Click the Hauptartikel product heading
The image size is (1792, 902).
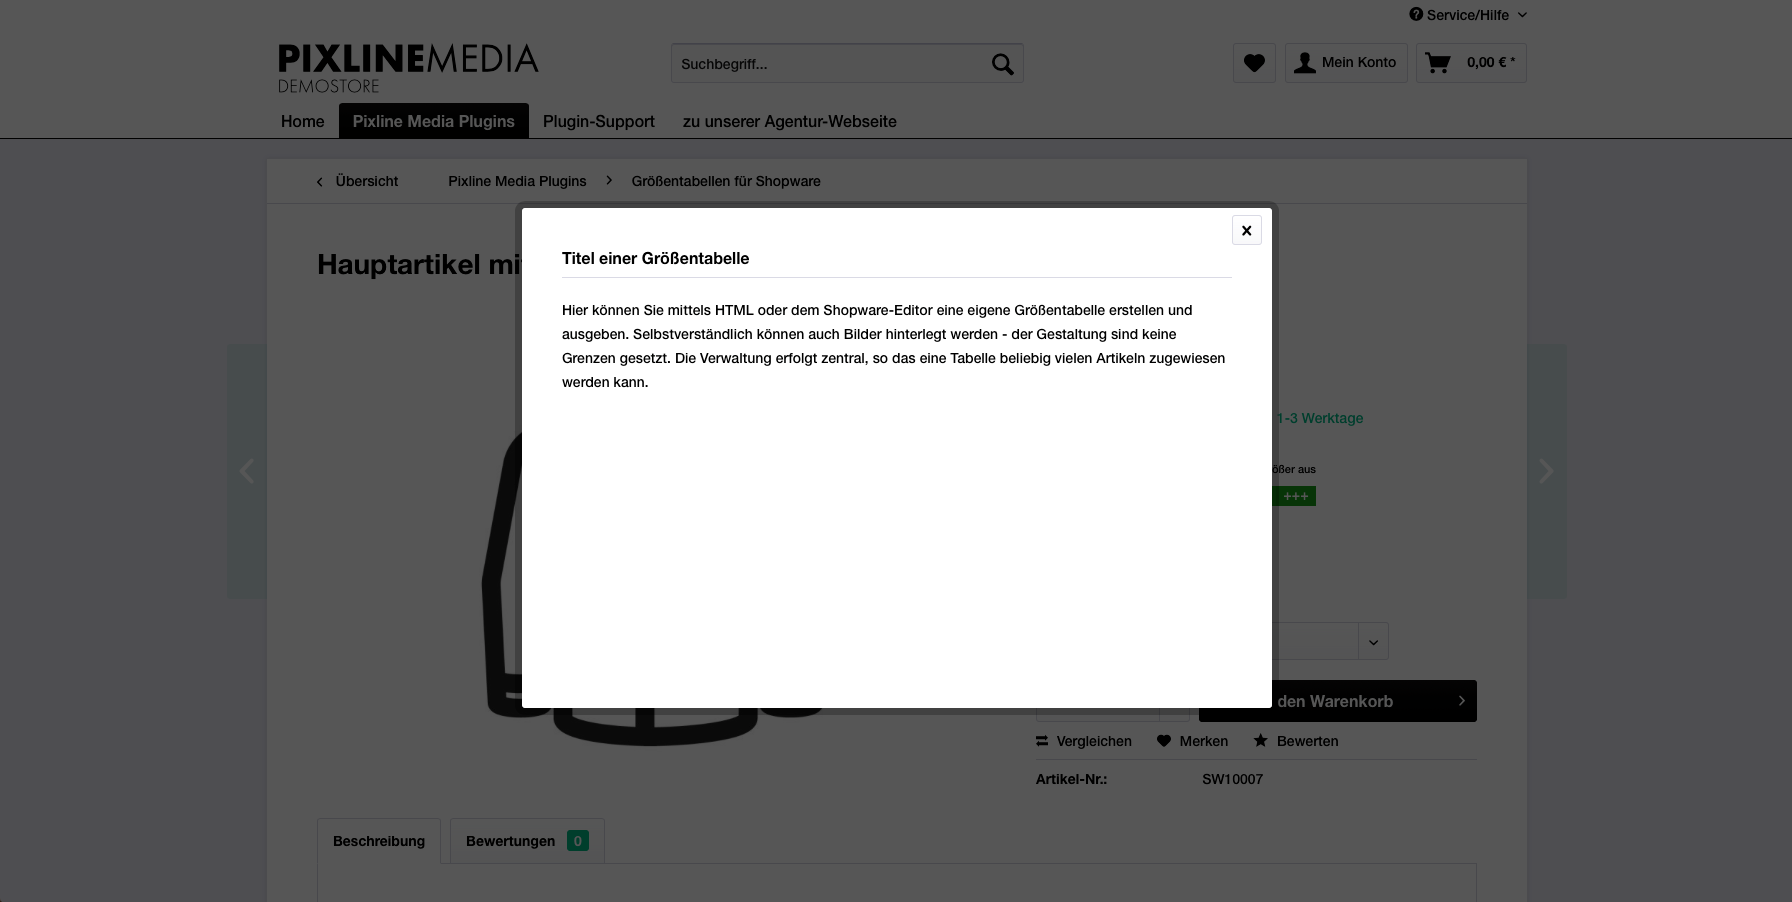tap(419, 264)
